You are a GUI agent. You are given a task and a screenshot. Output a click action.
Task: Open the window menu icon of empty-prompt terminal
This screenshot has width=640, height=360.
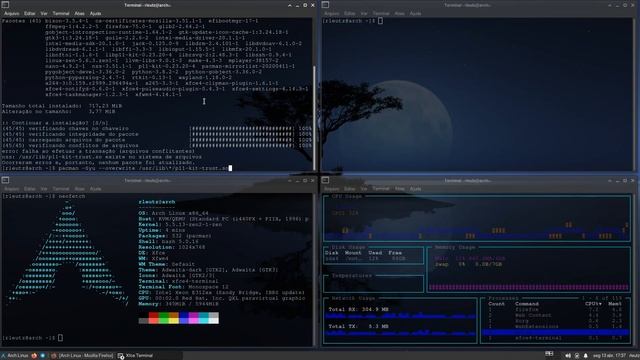325,5
